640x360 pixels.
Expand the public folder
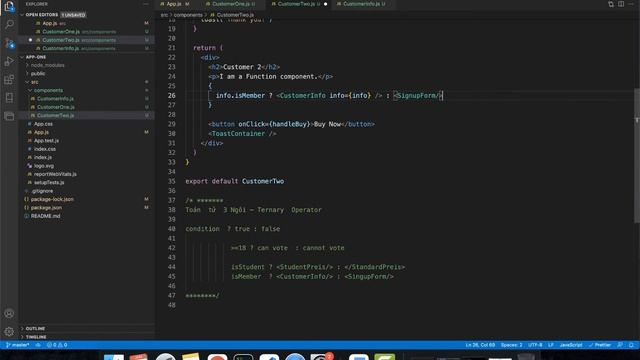click(x=38, y=73)
